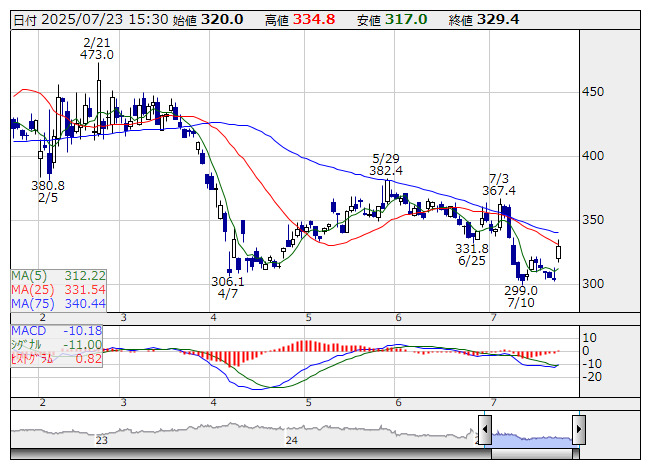
Task: Click the 380.8 2/5 low label
Action: click(x=48, y=191)
